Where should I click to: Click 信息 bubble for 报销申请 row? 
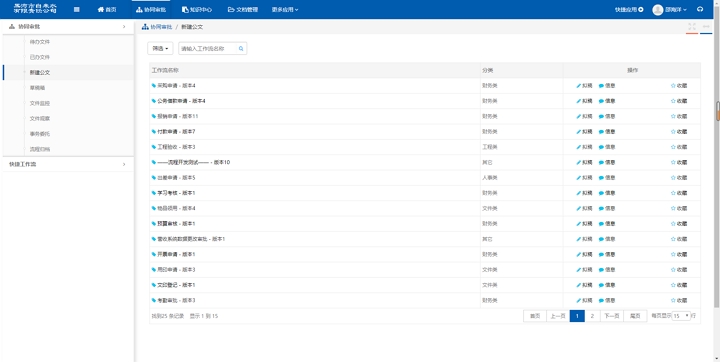click(607, 116)
